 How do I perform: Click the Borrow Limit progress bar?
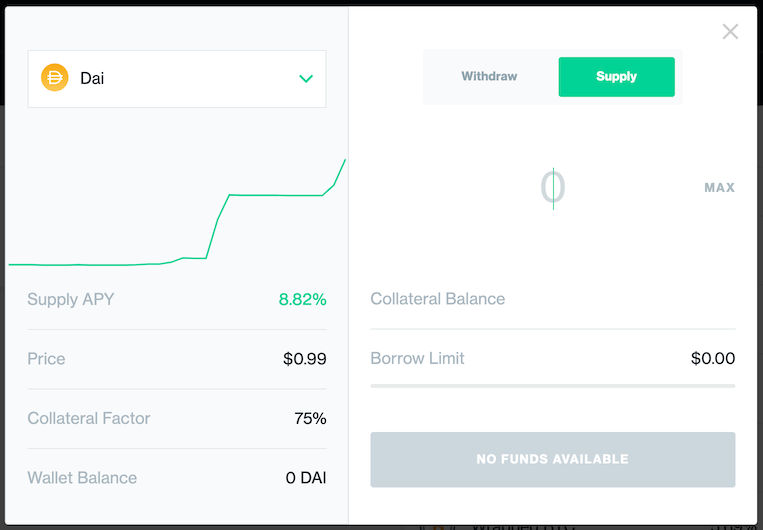[553, 386]
